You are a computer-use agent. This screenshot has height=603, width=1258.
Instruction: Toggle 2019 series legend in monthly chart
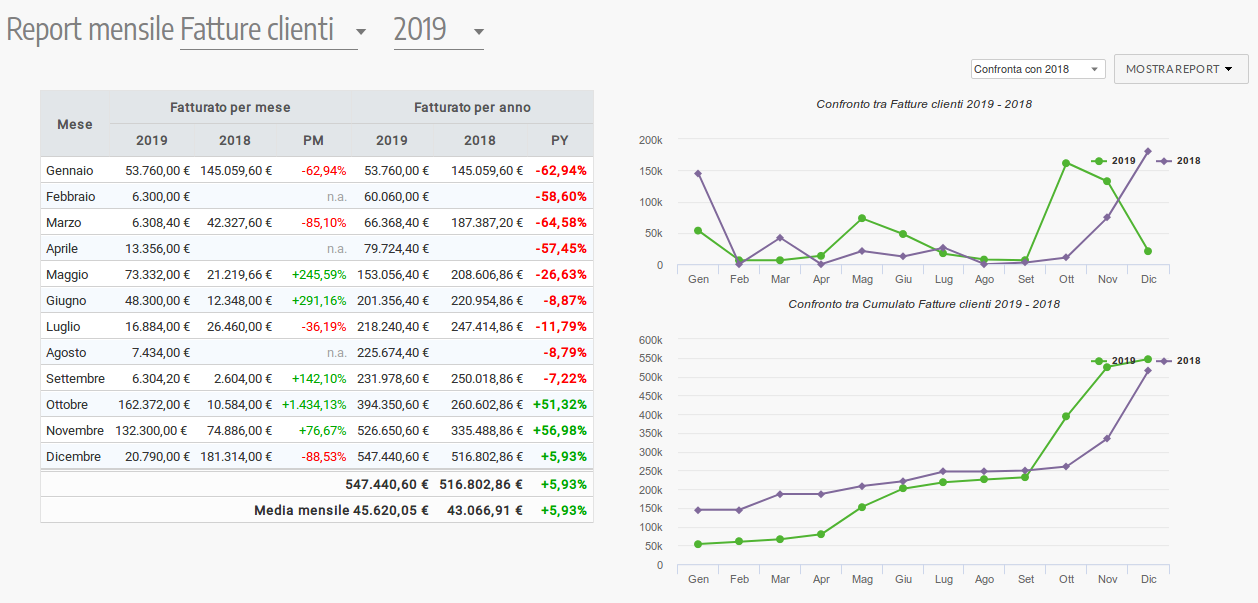1112,160
